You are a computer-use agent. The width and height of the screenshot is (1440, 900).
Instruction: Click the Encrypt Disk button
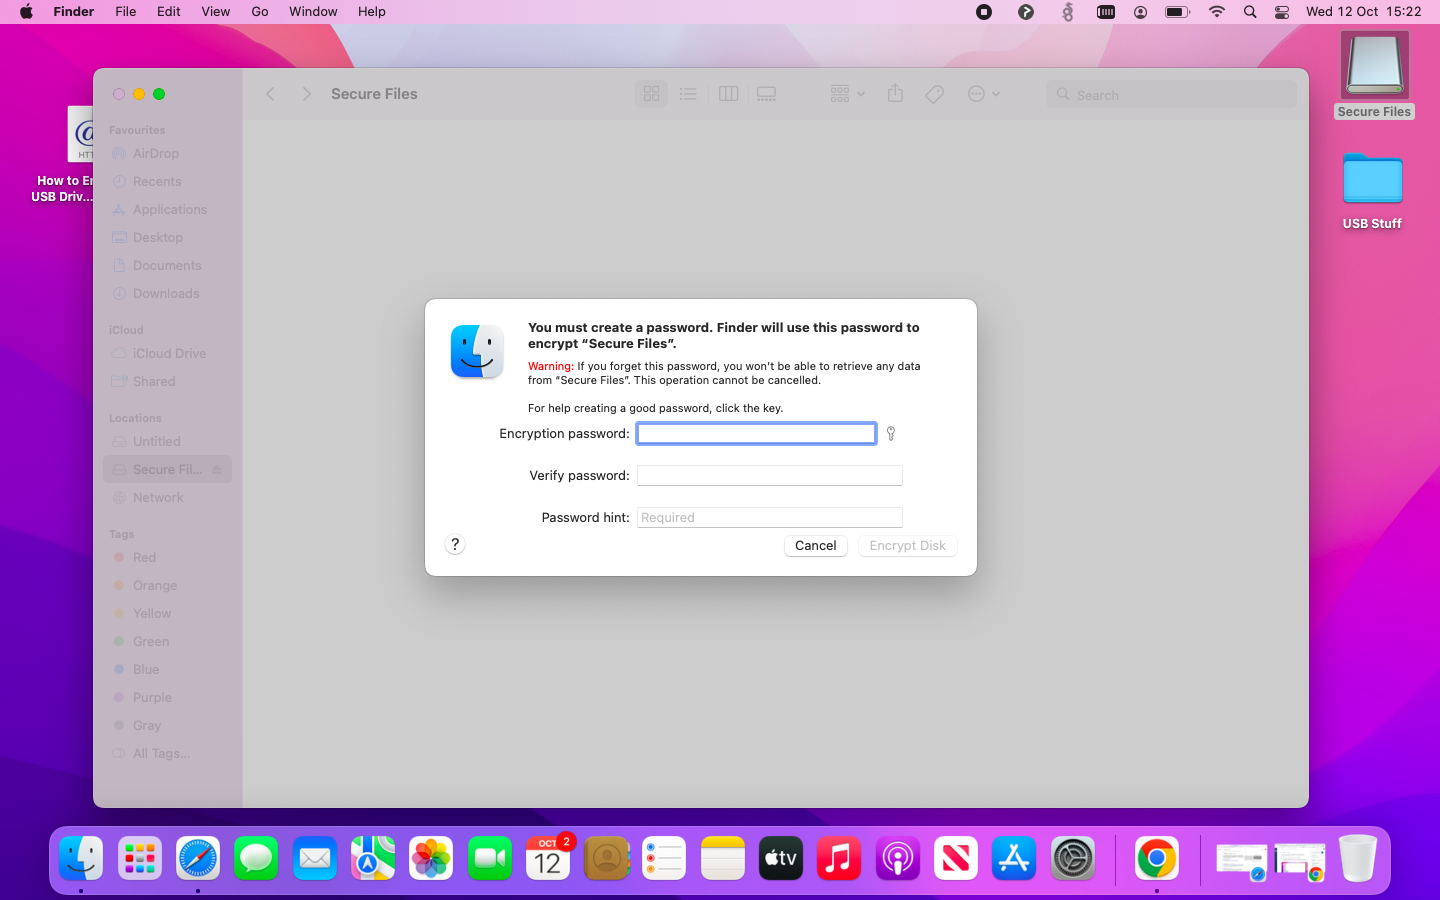[907, 546]
